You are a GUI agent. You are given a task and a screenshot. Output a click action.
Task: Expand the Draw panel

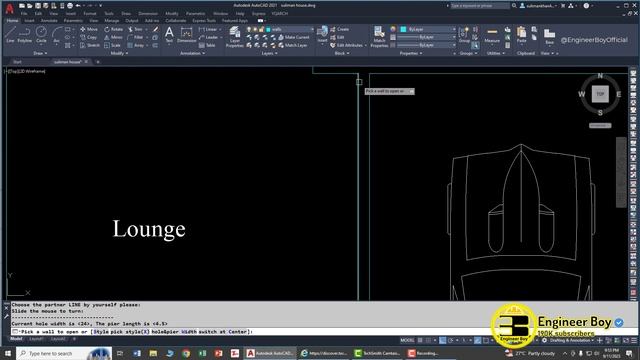point(40,53)
